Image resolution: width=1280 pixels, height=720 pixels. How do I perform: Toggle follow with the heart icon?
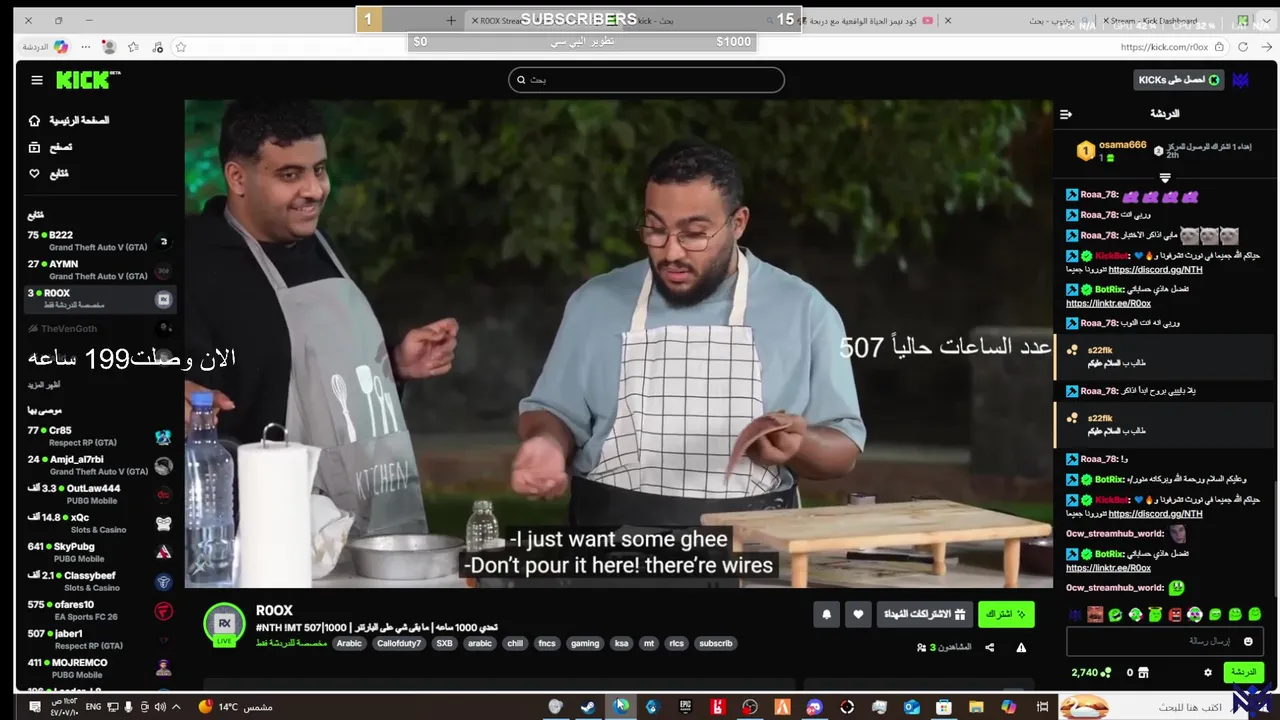pos(858,614)
